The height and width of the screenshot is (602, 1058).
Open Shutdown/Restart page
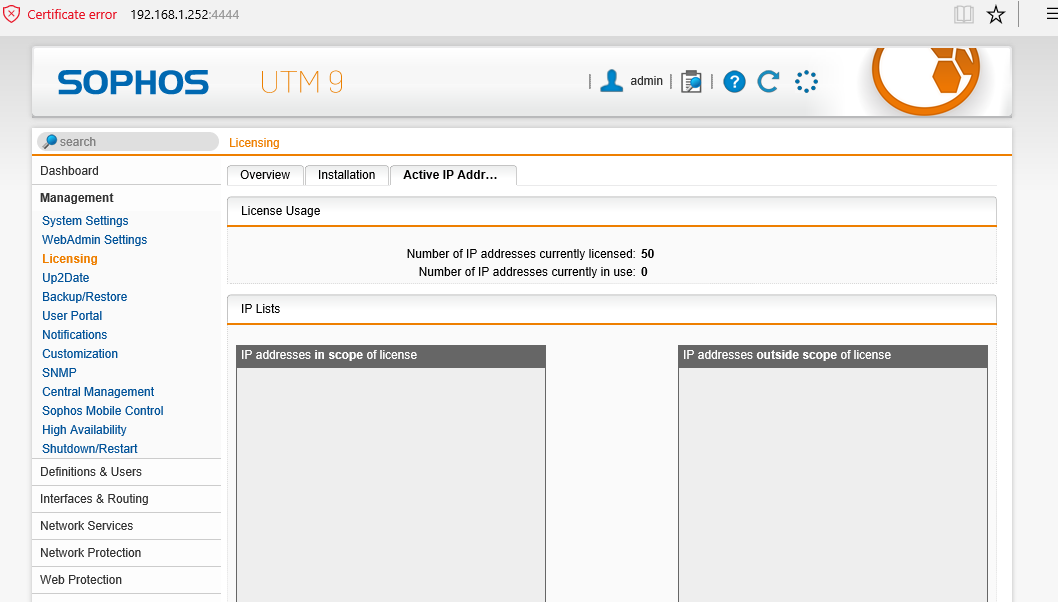(90, 448)
